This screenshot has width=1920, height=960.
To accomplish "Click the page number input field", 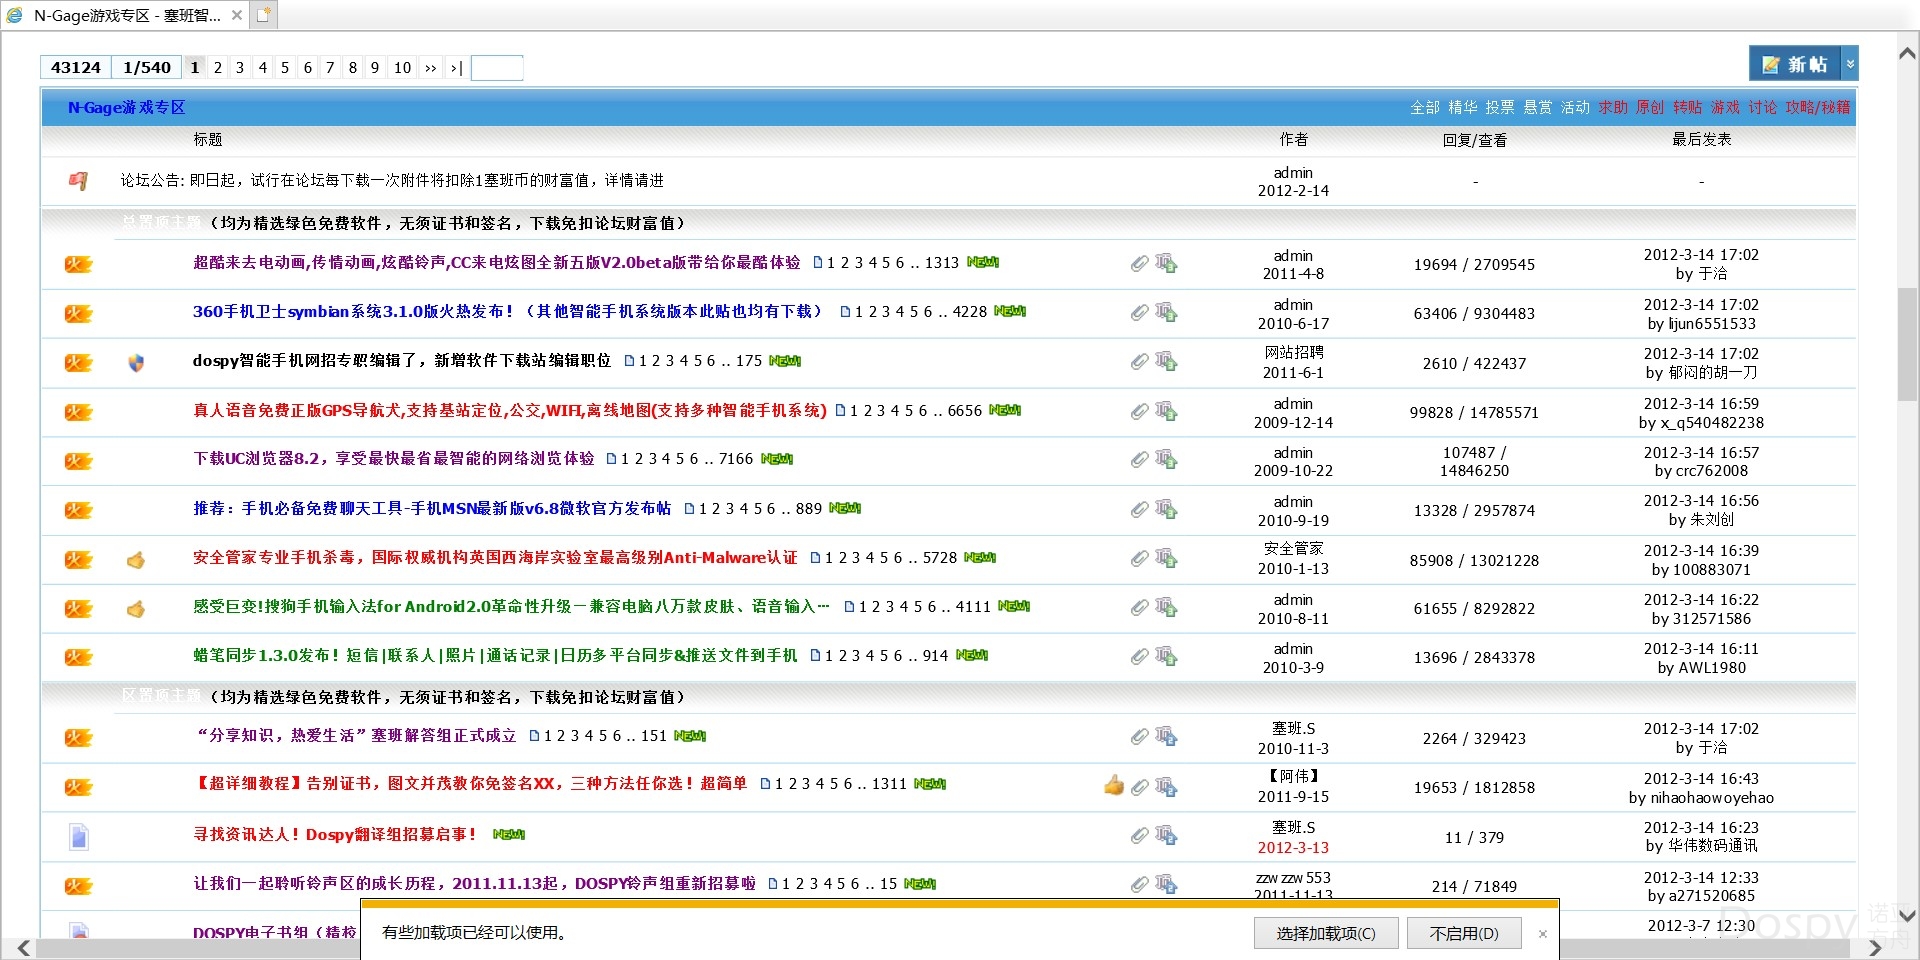I will tap(497, 67).
